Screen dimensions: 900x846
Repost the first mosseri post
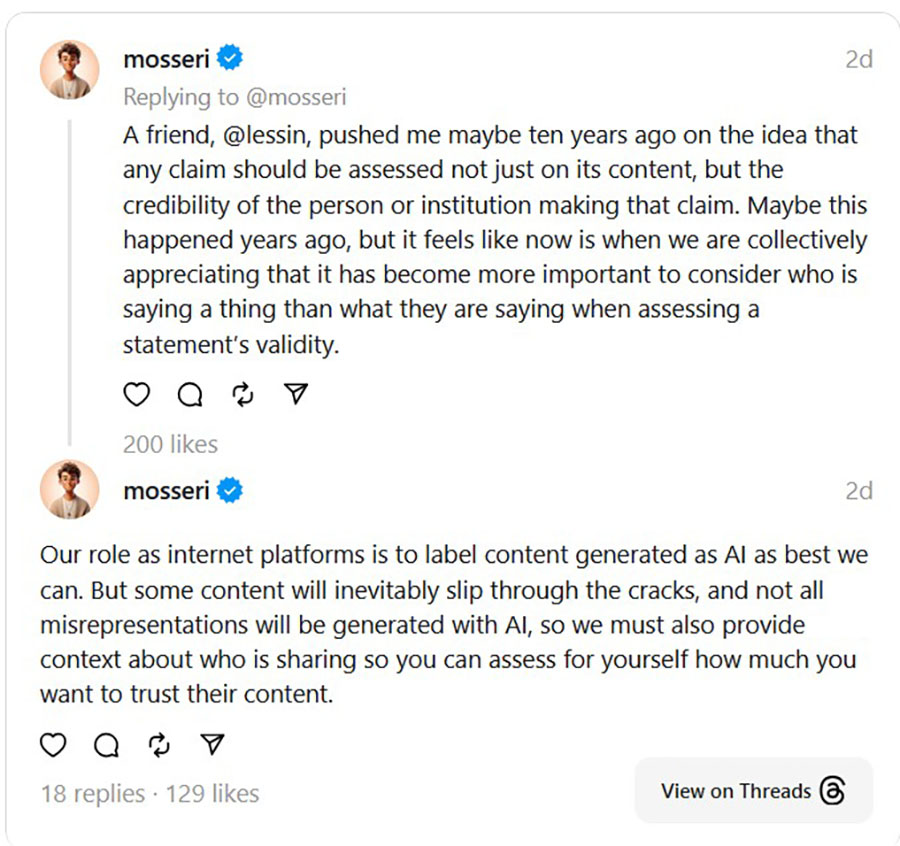(242, 395)
